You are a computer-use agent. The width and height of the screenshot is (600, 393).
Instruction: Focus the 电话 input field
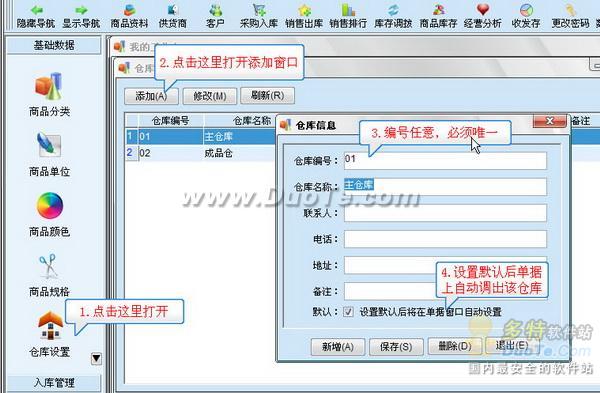pos(445,239)
